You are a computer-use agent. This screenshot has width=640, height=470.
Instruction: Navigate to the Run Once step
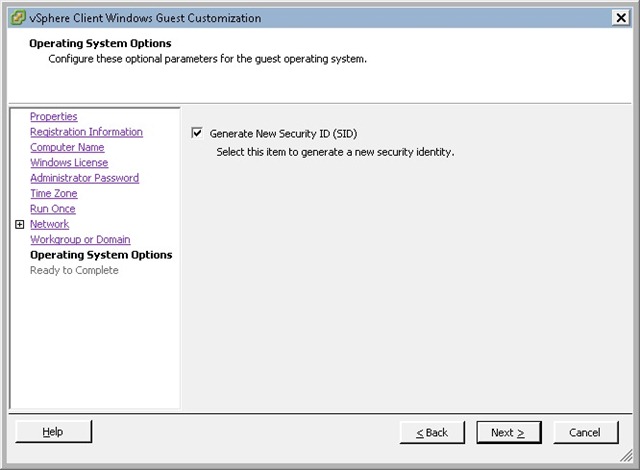(52, 209)
